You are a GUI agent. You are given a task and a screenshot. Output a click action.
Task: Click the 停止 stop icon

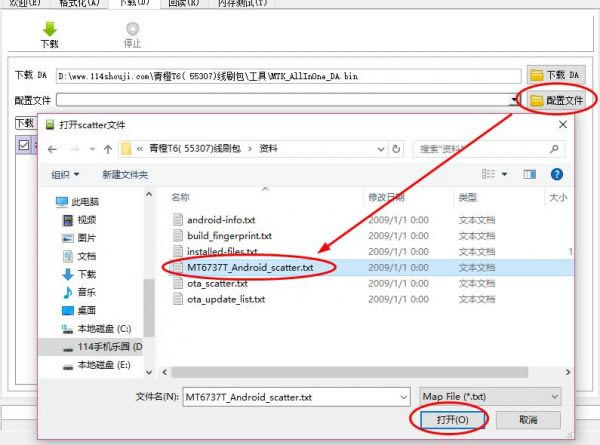point(132,30)
